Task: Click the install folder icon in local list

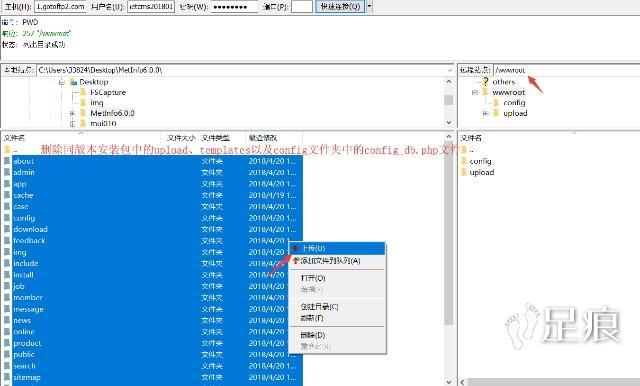Action: coord(7,275)
